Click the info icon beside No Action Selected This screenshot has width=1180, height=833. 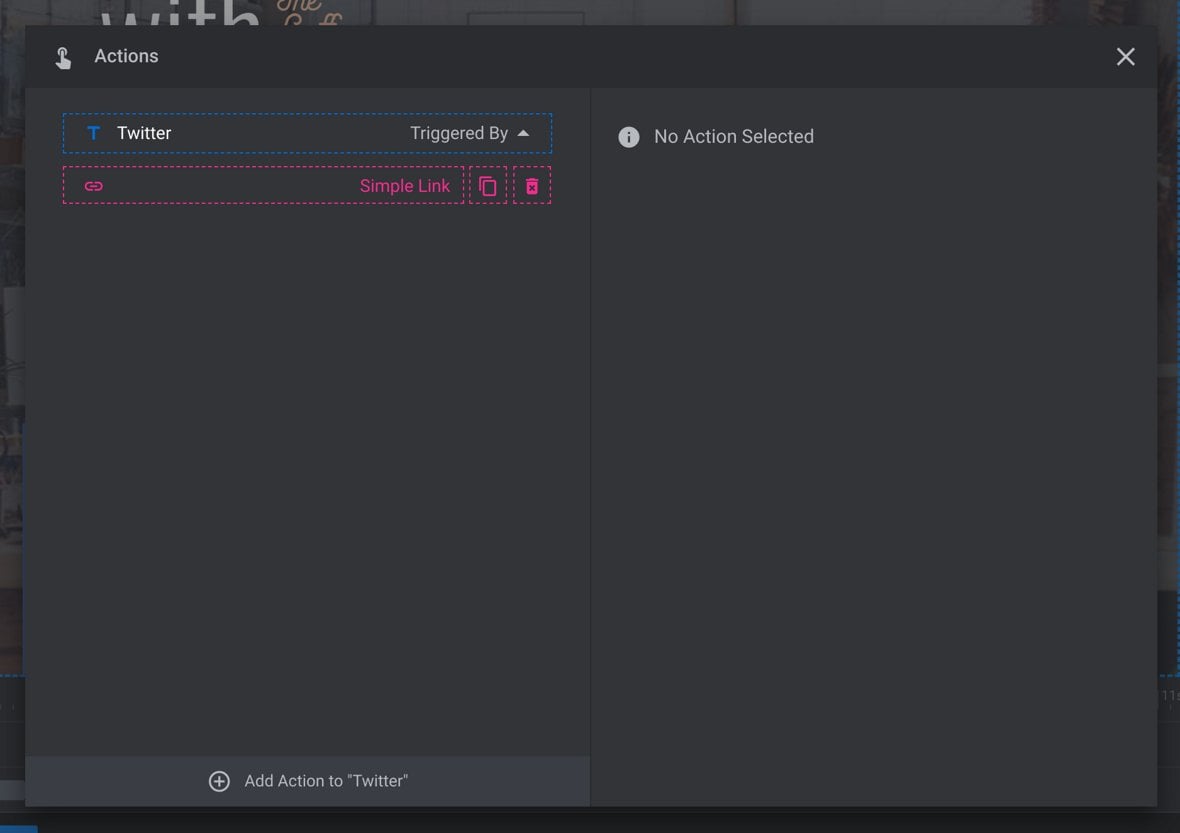point(628,137)
